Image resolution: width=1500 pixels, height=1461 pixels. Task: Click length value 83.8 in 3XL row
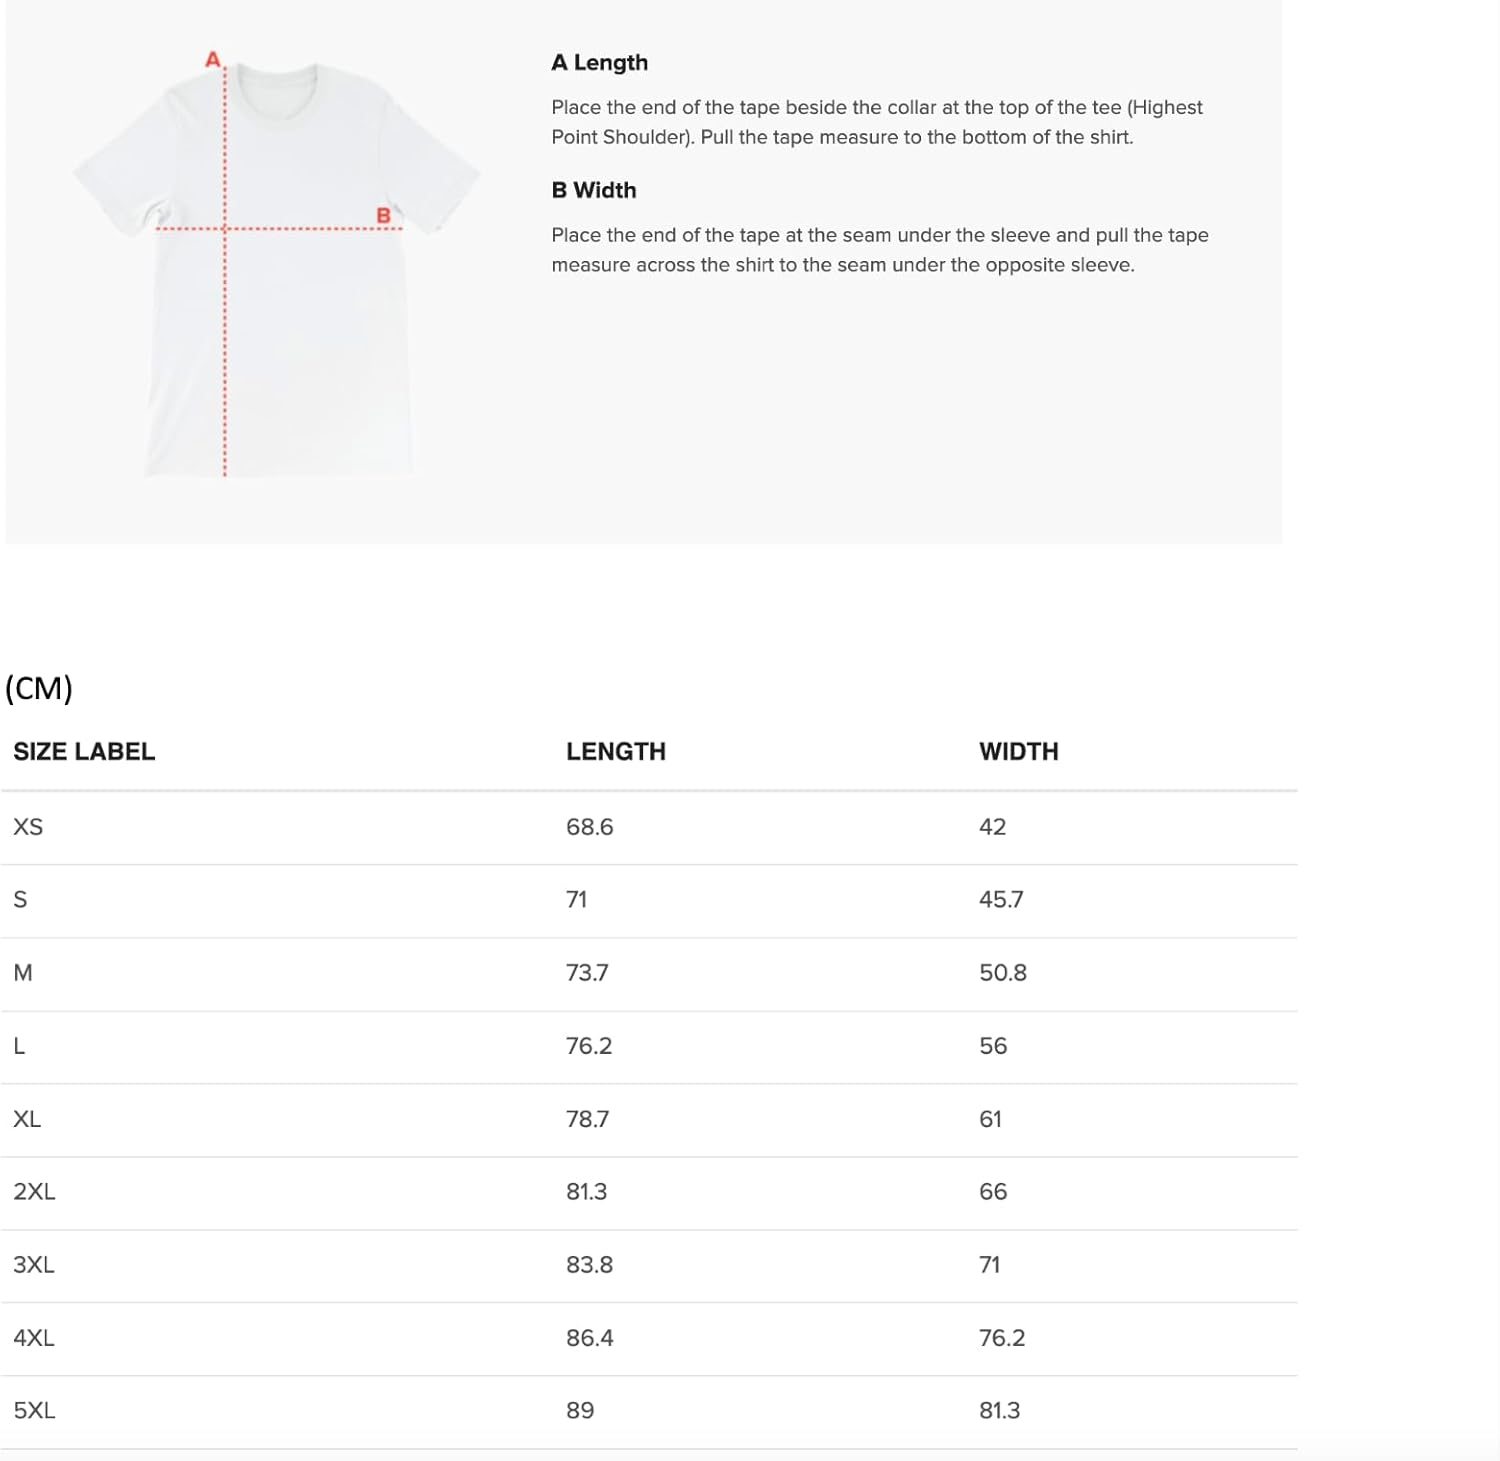(589, 1265)
